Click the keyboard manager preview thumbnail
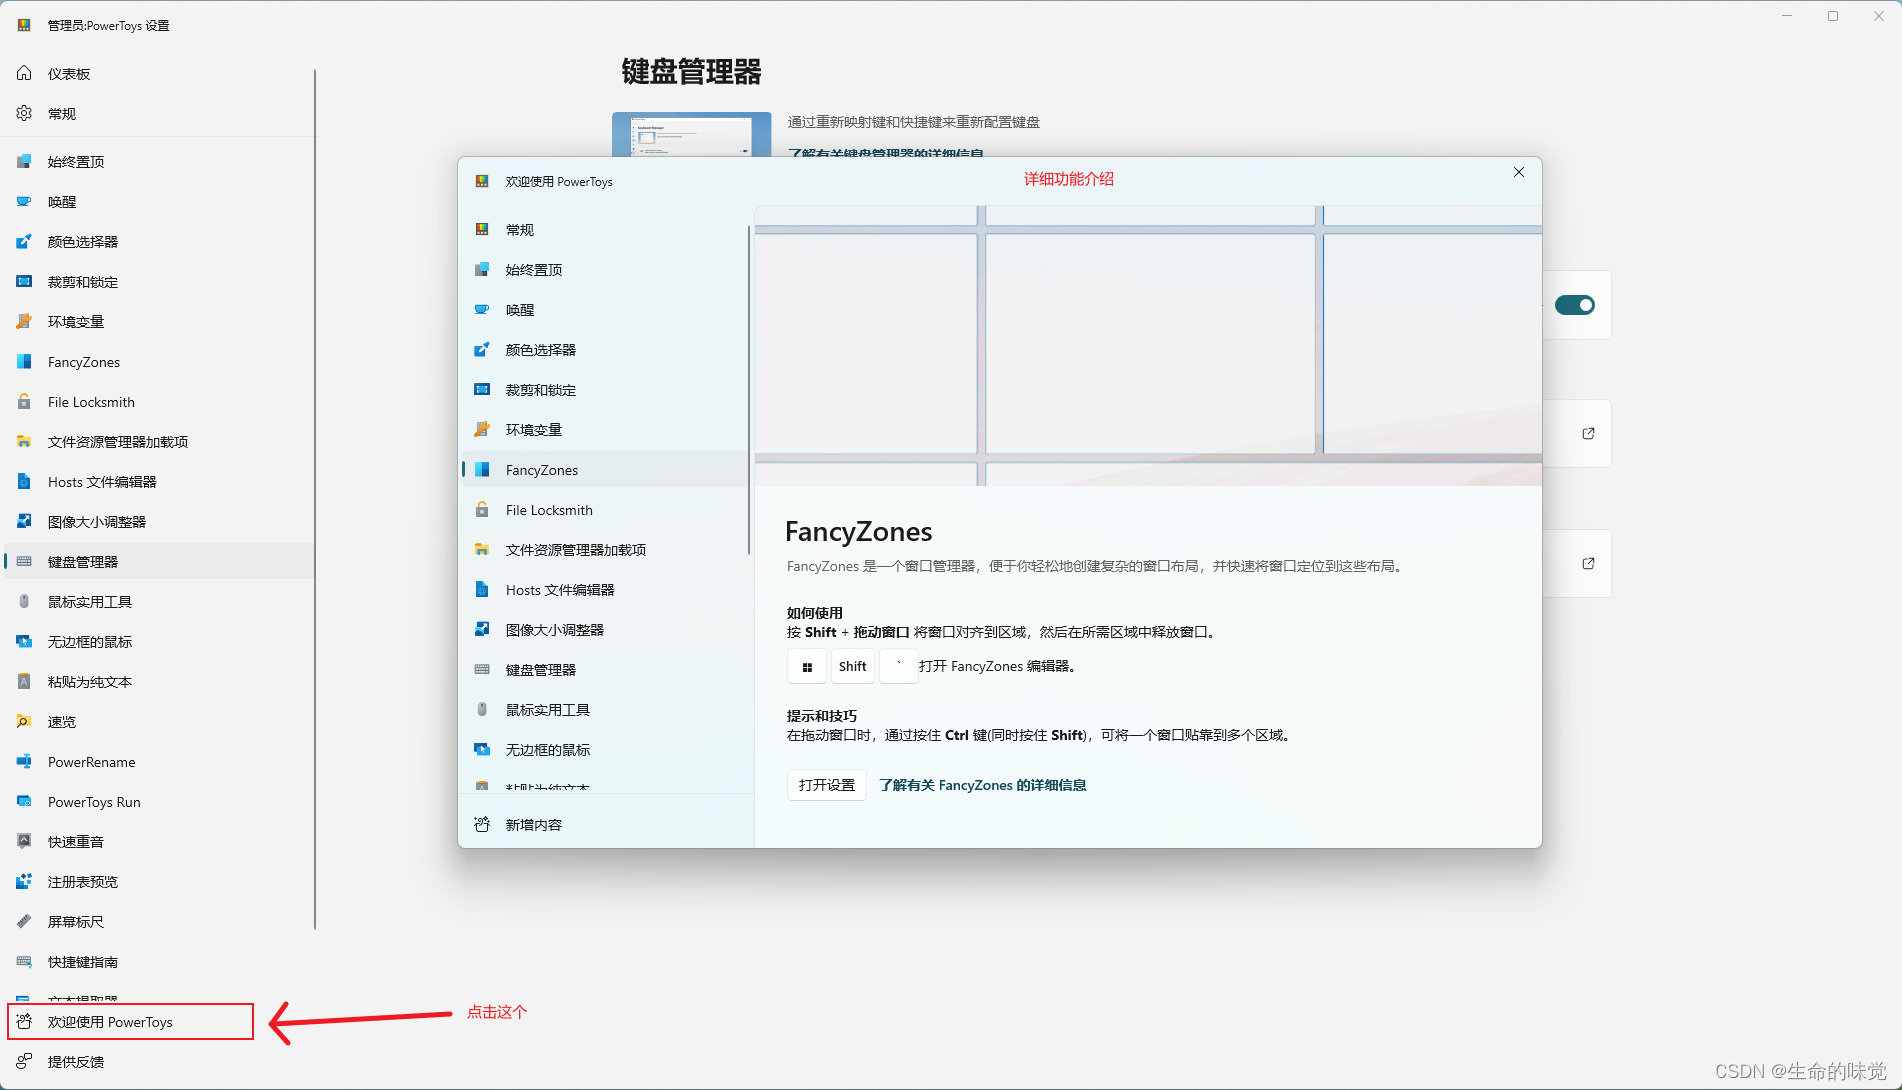1902x1090 pixels. 692,134
